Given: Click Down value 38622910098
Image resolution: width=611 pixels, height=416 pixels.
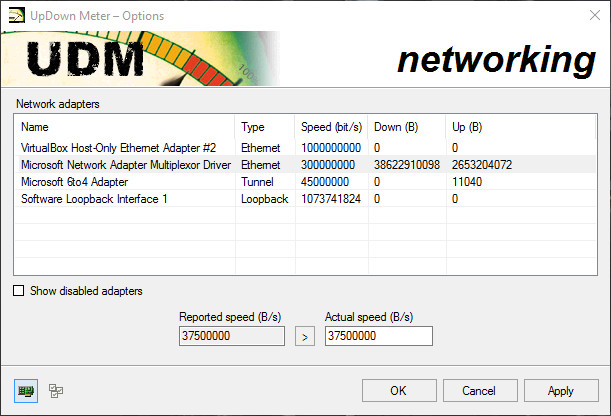Looking at the screenshot, I should (x=407, y=165).
